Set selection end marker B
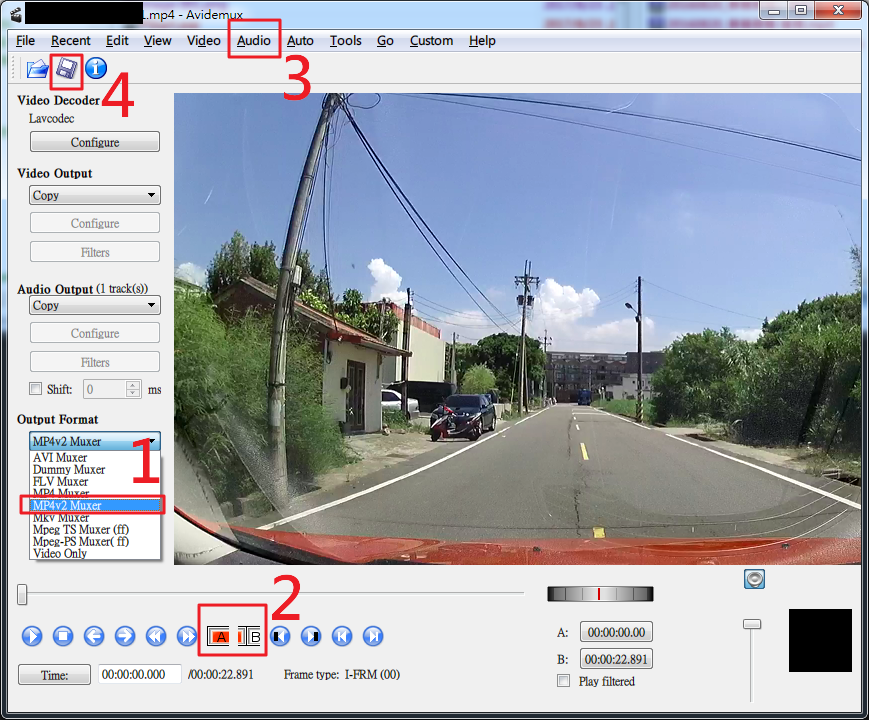869x720 pixels. [250, 636]
